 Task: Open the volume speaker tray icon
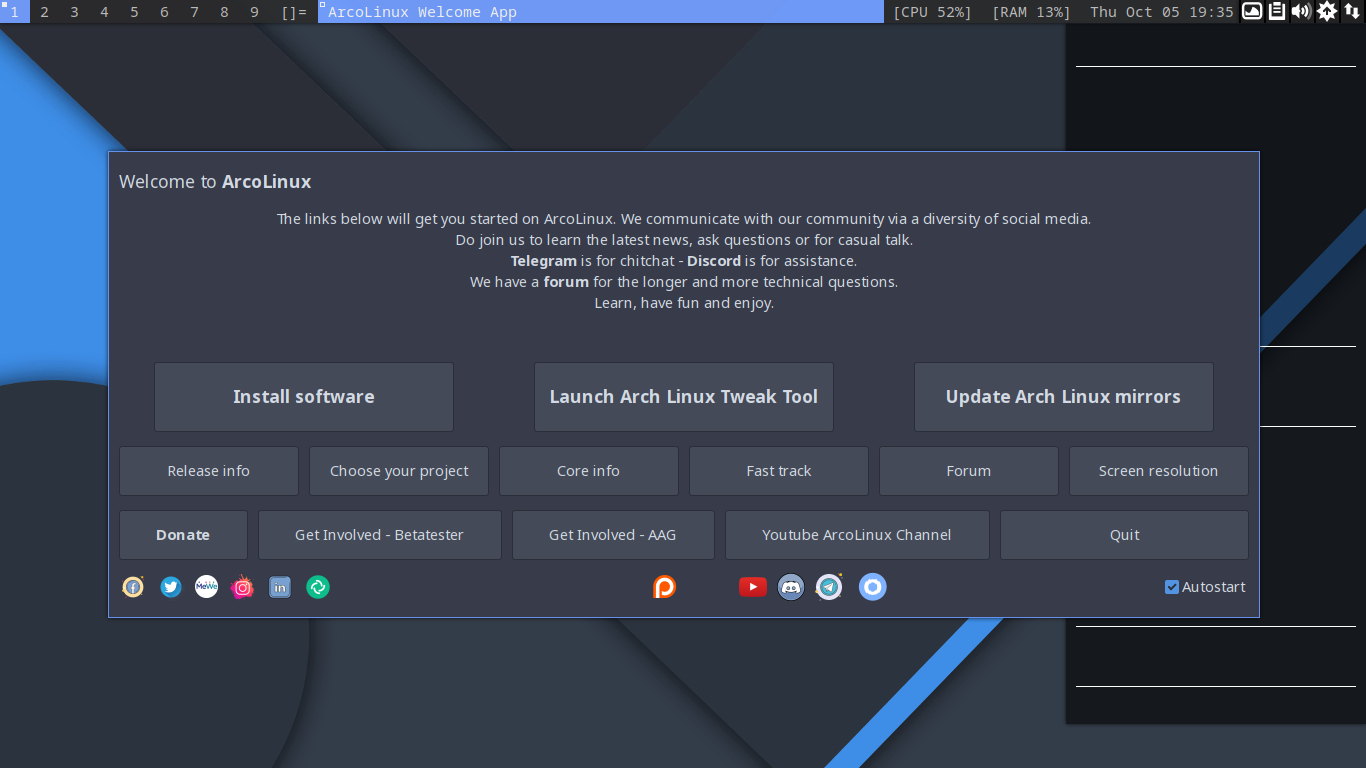point(1301,11)
